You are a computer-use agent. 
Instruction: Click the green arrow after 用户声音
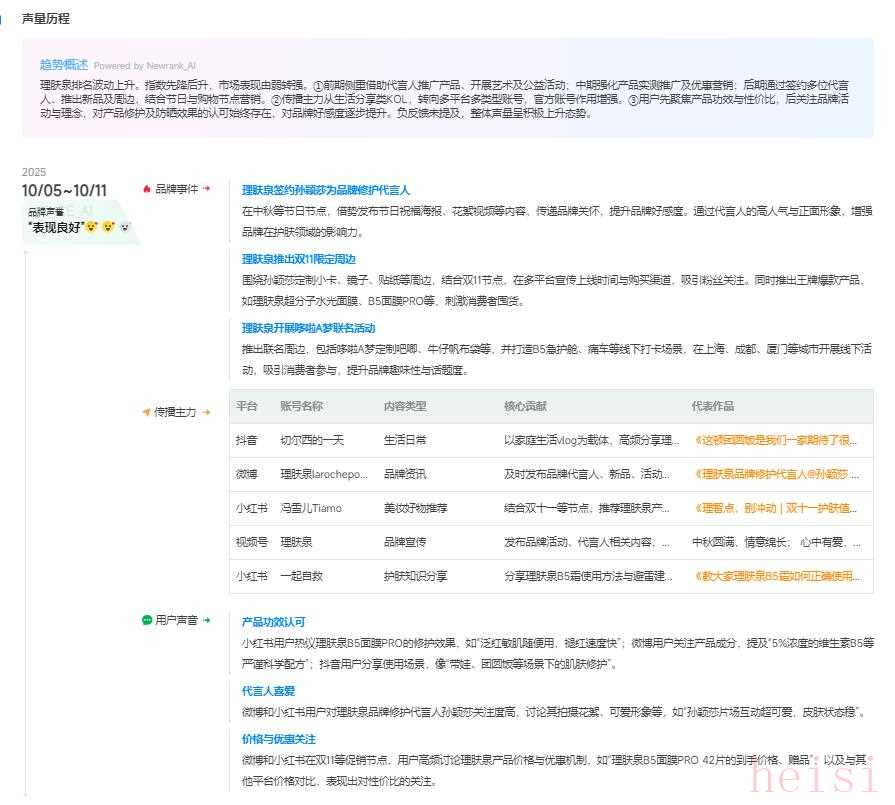tap(207, 620)
